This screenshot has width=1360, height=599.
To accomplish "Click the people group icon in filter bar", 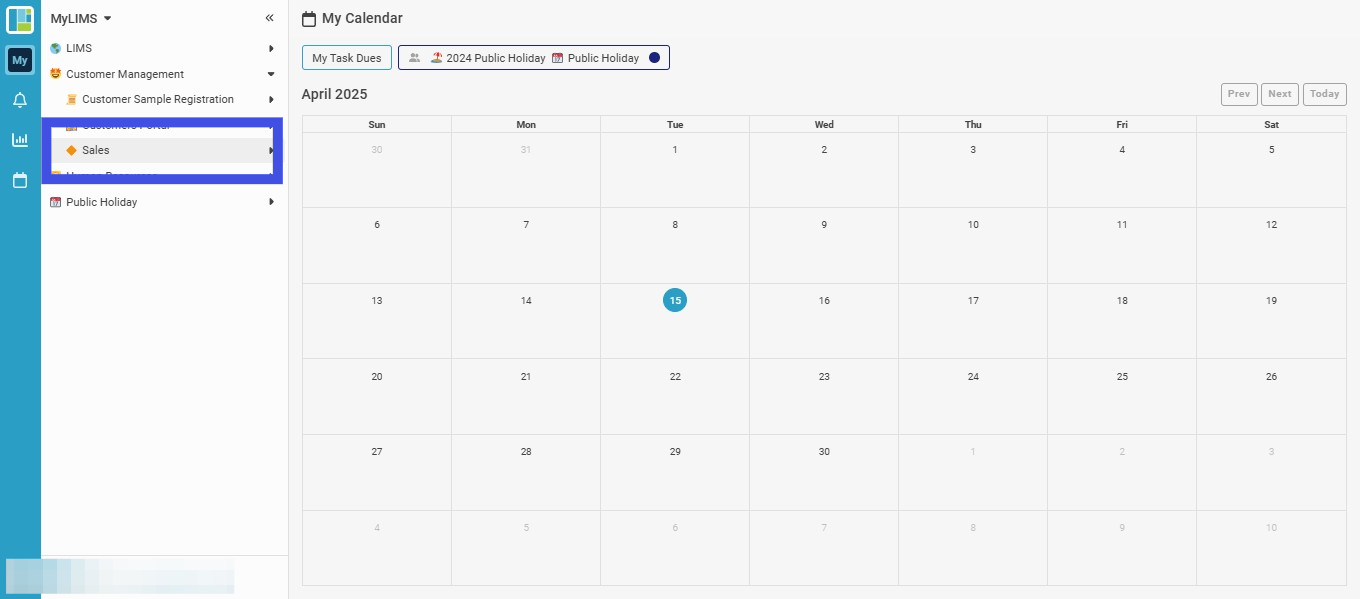I will coord(415,58).
